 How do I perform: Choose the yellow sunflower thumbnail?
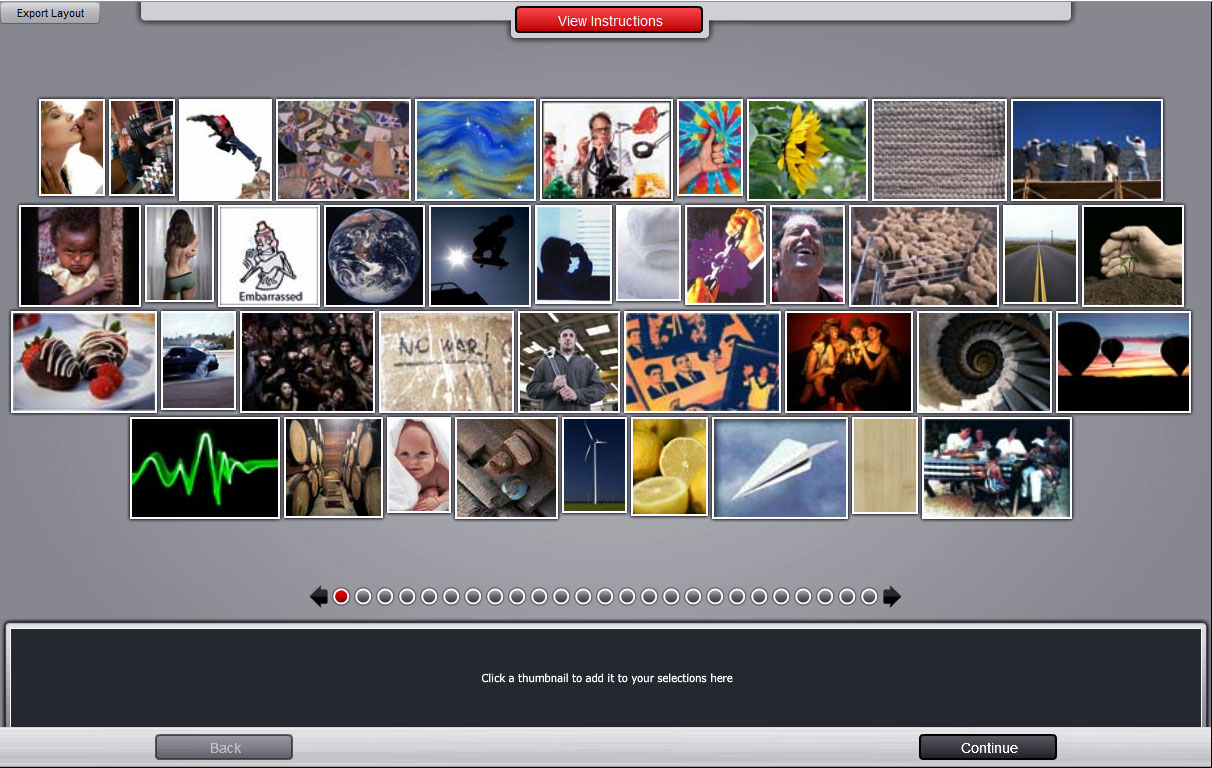[807, 149]
